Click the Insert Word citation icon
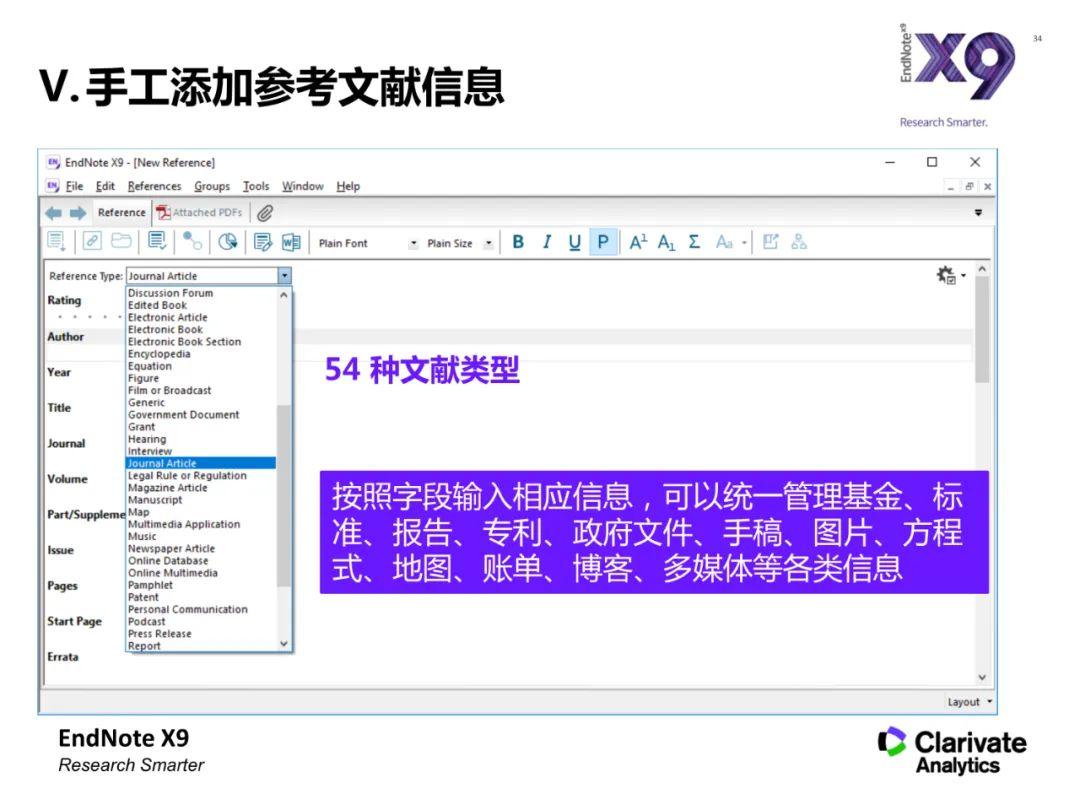This screenshot has height=810, width=1080. pos(289,242)
